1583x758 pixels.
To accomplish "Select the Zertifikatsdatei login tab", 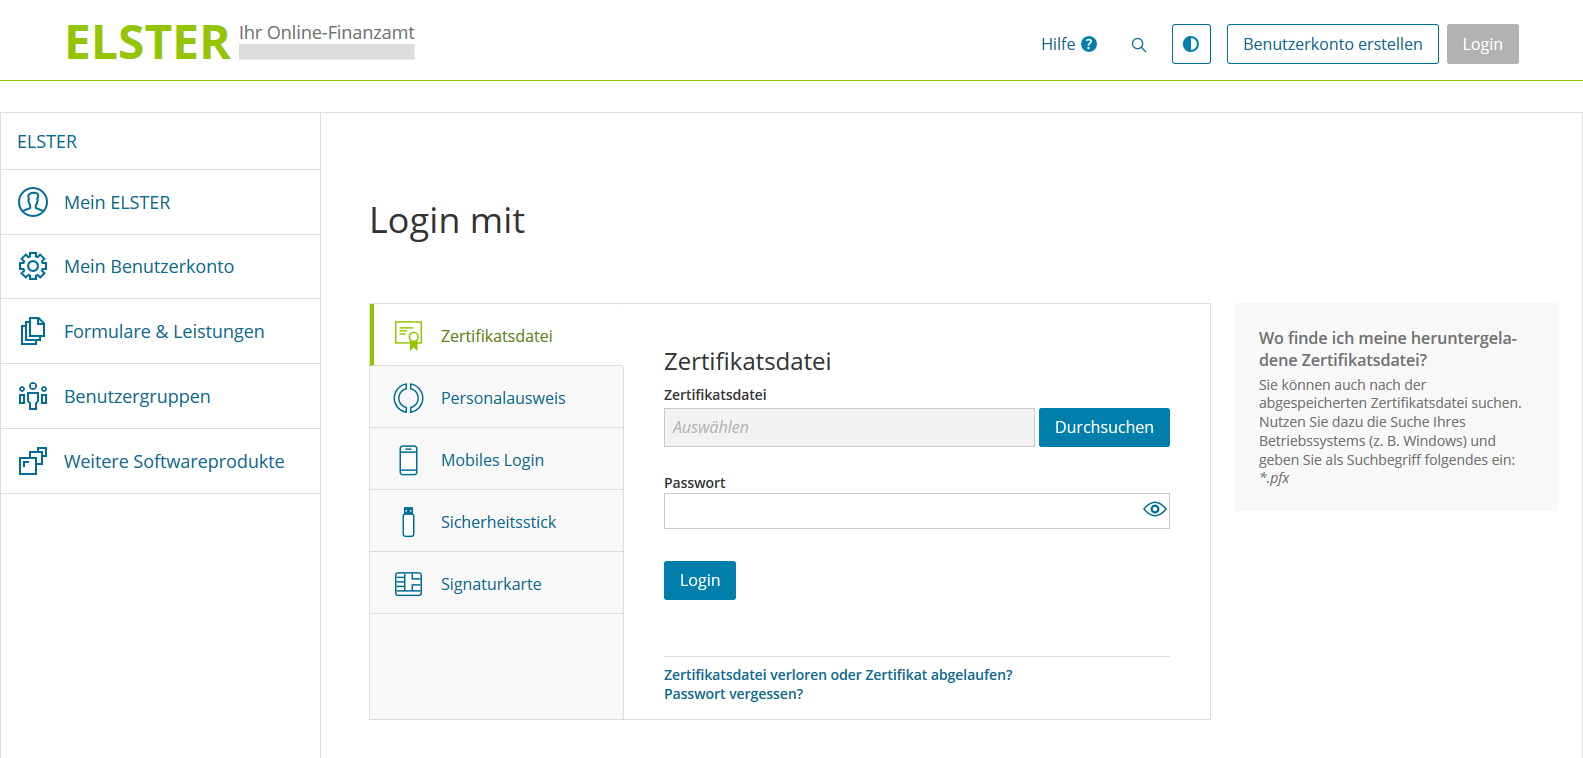I will tap(496, 336).
